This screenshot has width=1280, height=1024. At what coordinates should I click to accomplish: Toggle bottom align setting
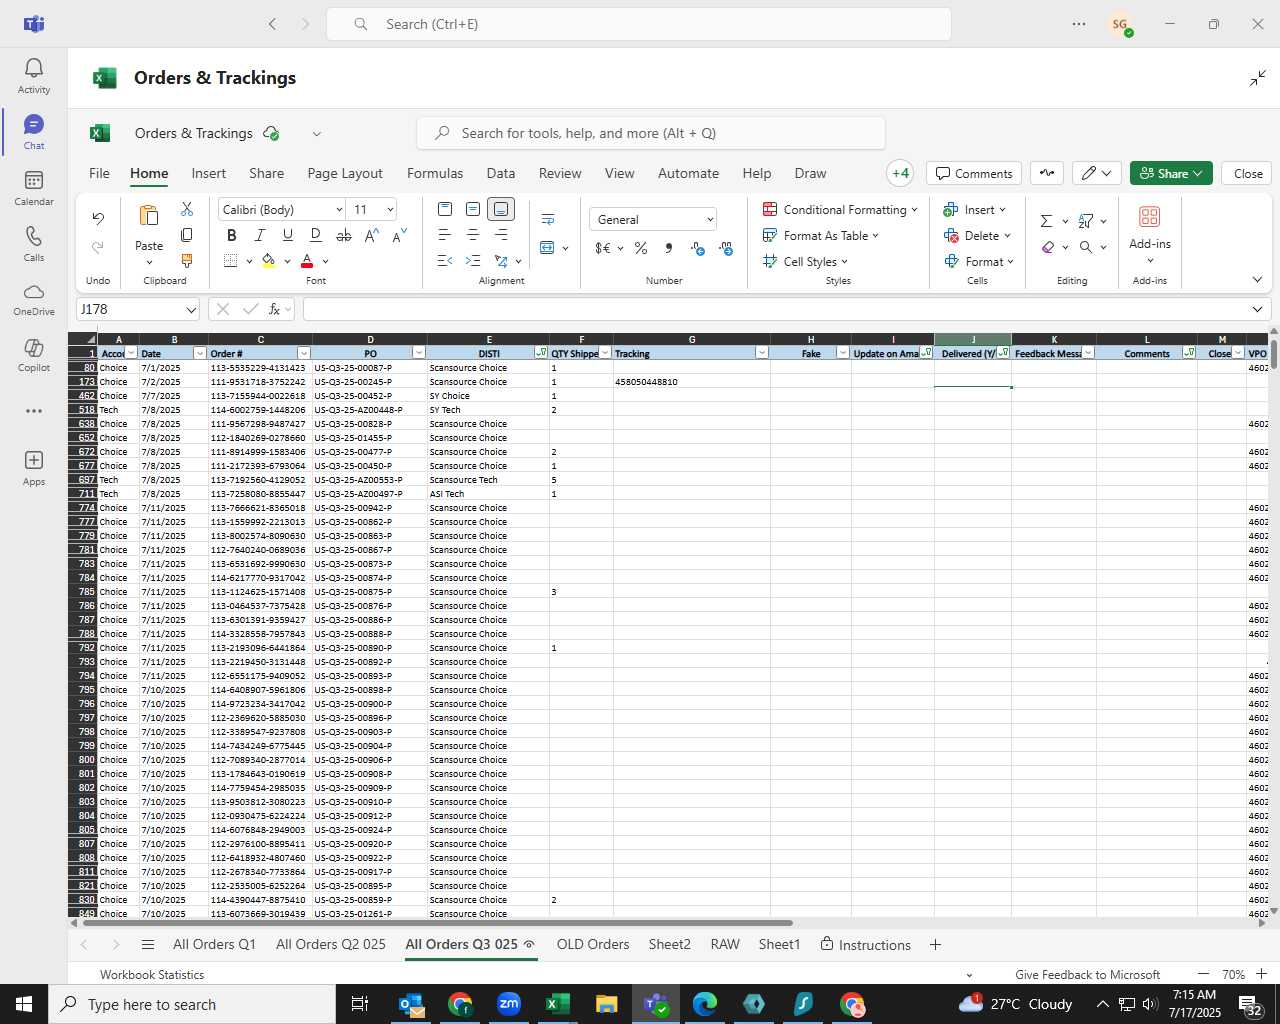[x=501, y=209]
